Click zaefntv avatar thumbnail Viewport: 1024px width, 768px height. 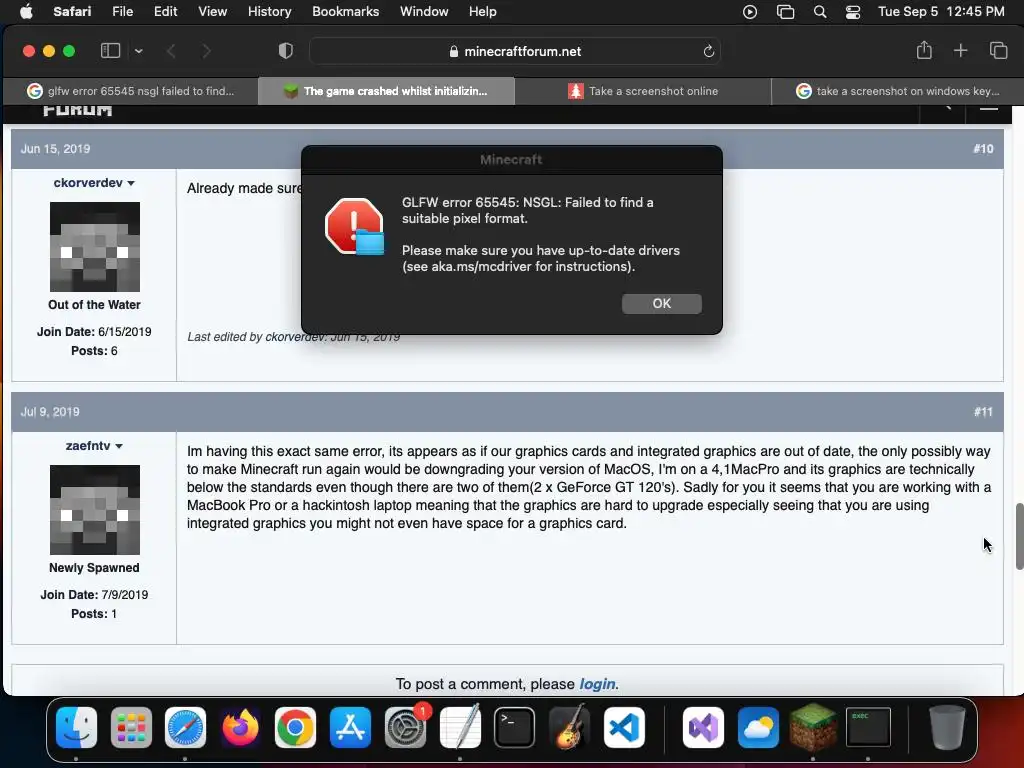coord(95,510)
